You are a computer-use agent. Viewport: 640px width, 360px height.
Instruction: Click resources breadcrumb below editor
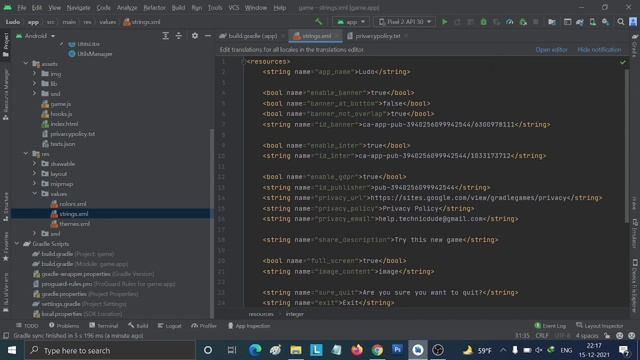(261, 314)
